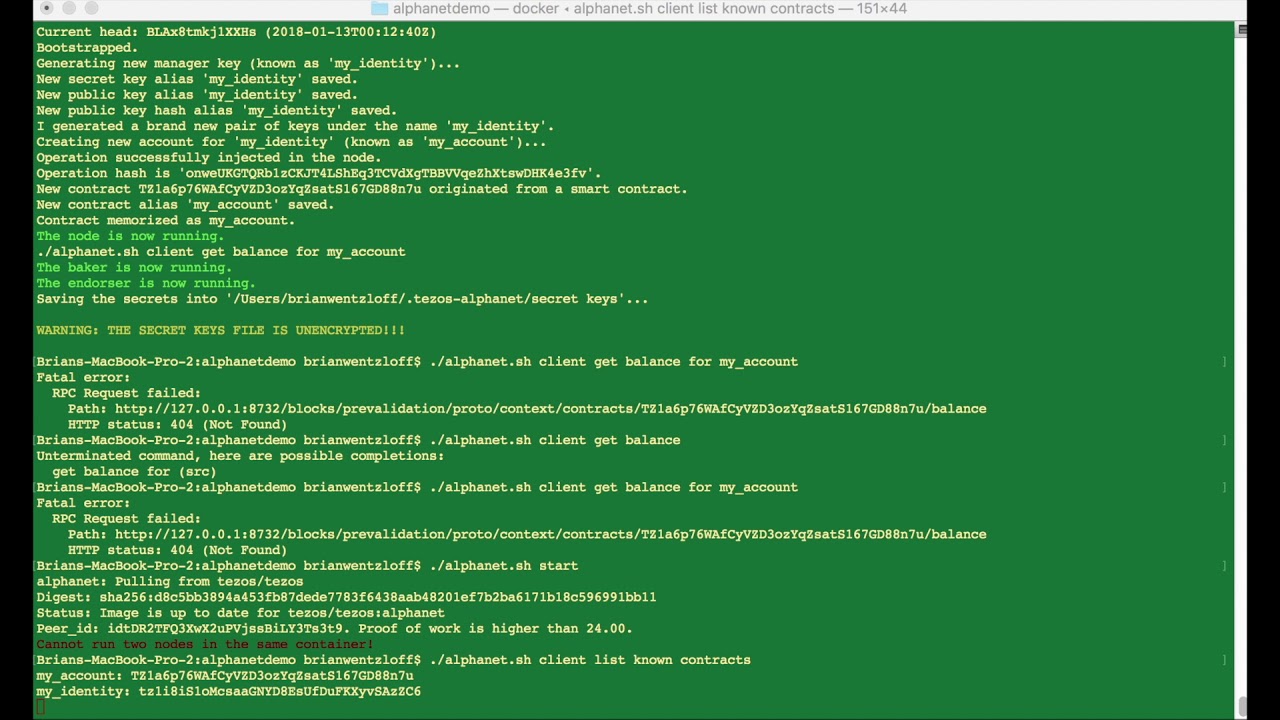Viewport: 1280px width, 720px height.
Task: Click the 'client list known contracts' command line
Action: click(393, 660)
